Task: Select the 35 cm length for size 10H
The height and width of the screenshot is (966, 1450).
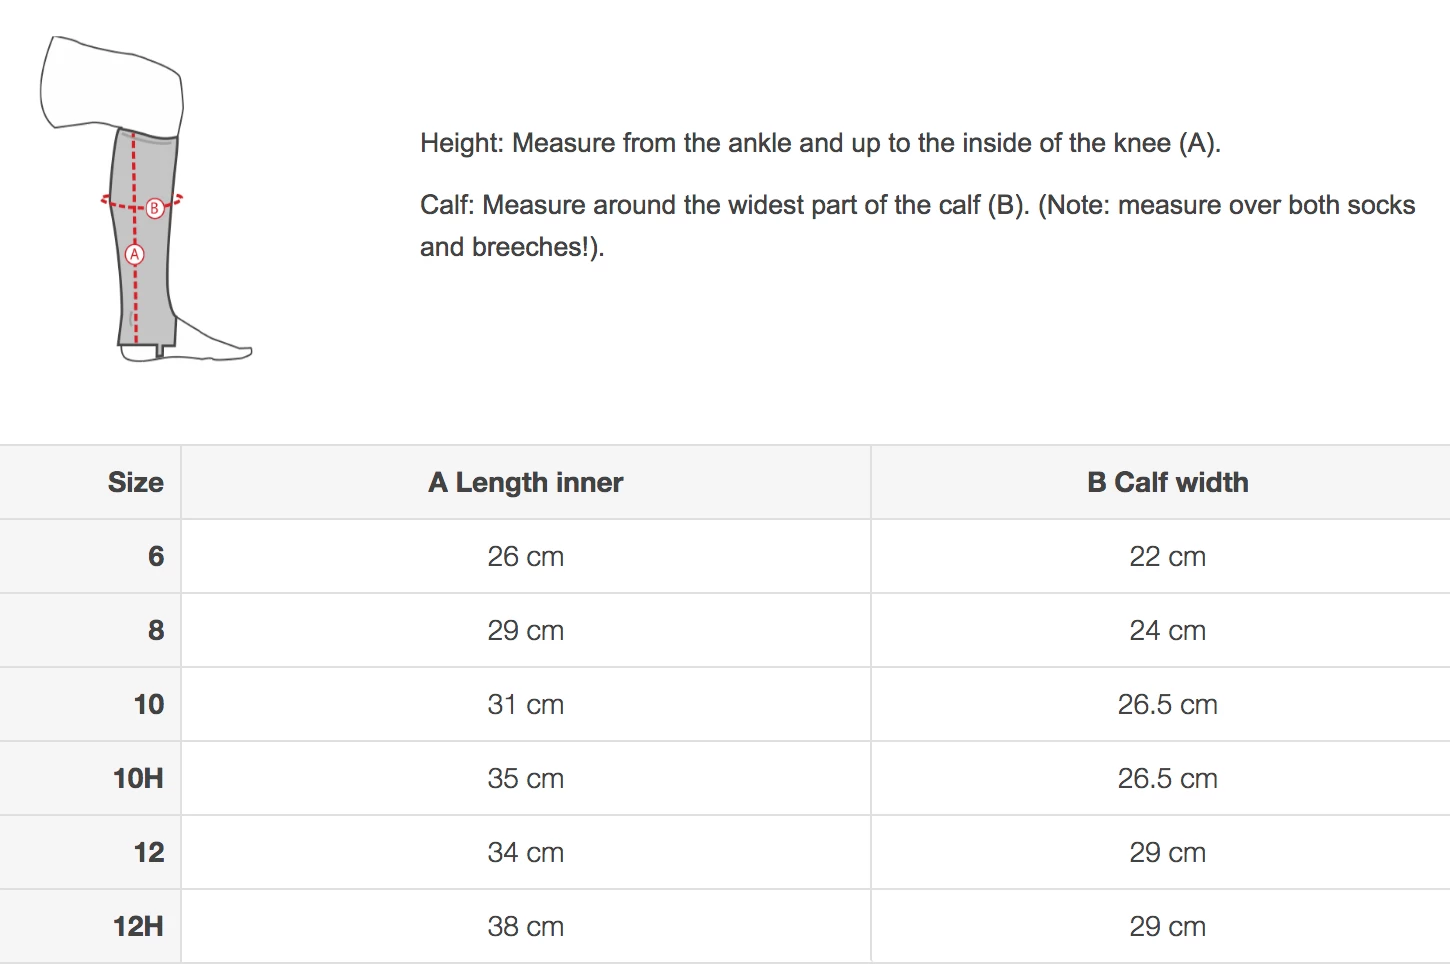Action: coord(525,778)
